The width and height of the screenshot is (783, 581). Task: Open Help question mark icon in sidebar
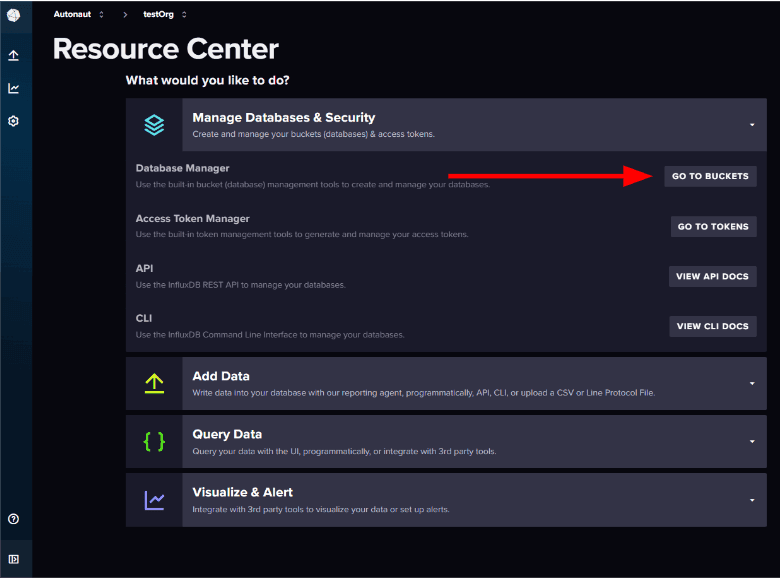[14, 519]
